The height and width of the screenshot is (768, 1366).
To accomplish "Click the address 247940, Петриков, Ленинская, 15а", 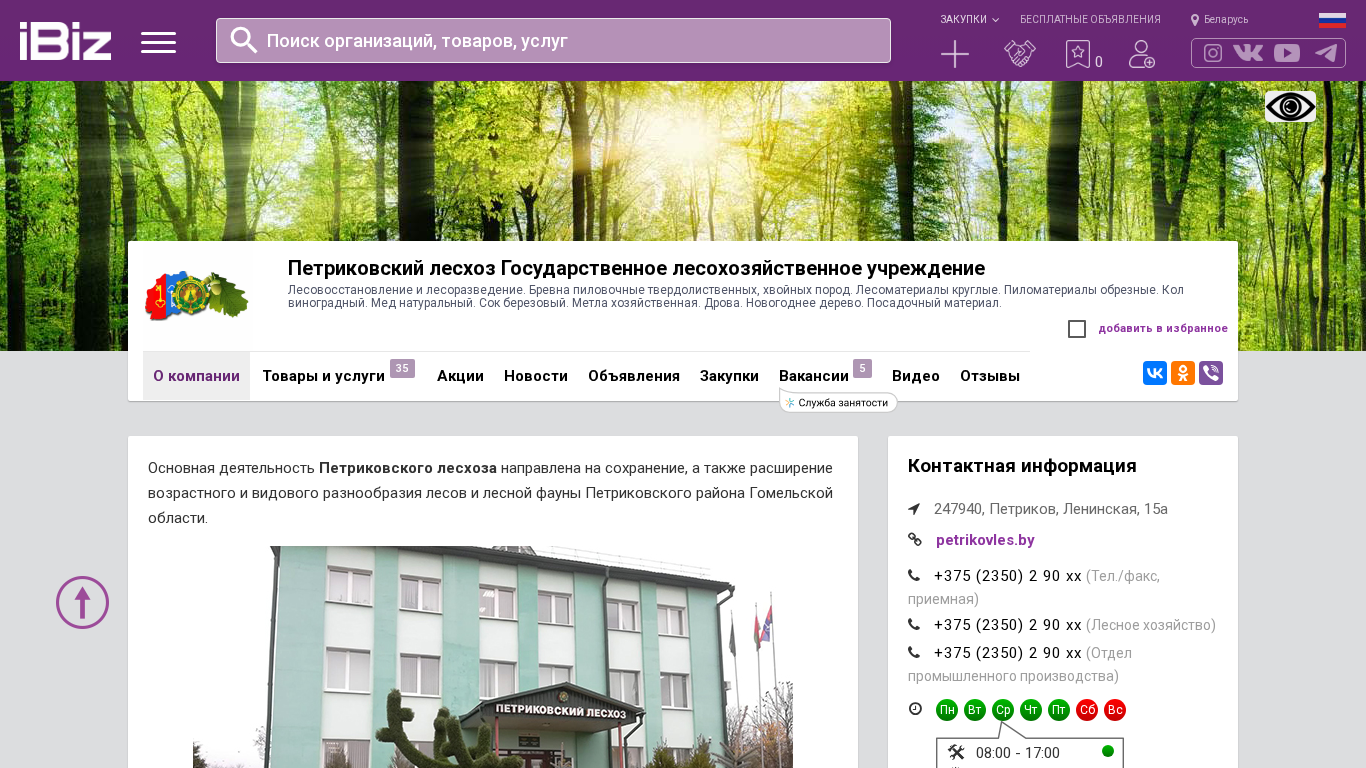I will pos(1051,509).
